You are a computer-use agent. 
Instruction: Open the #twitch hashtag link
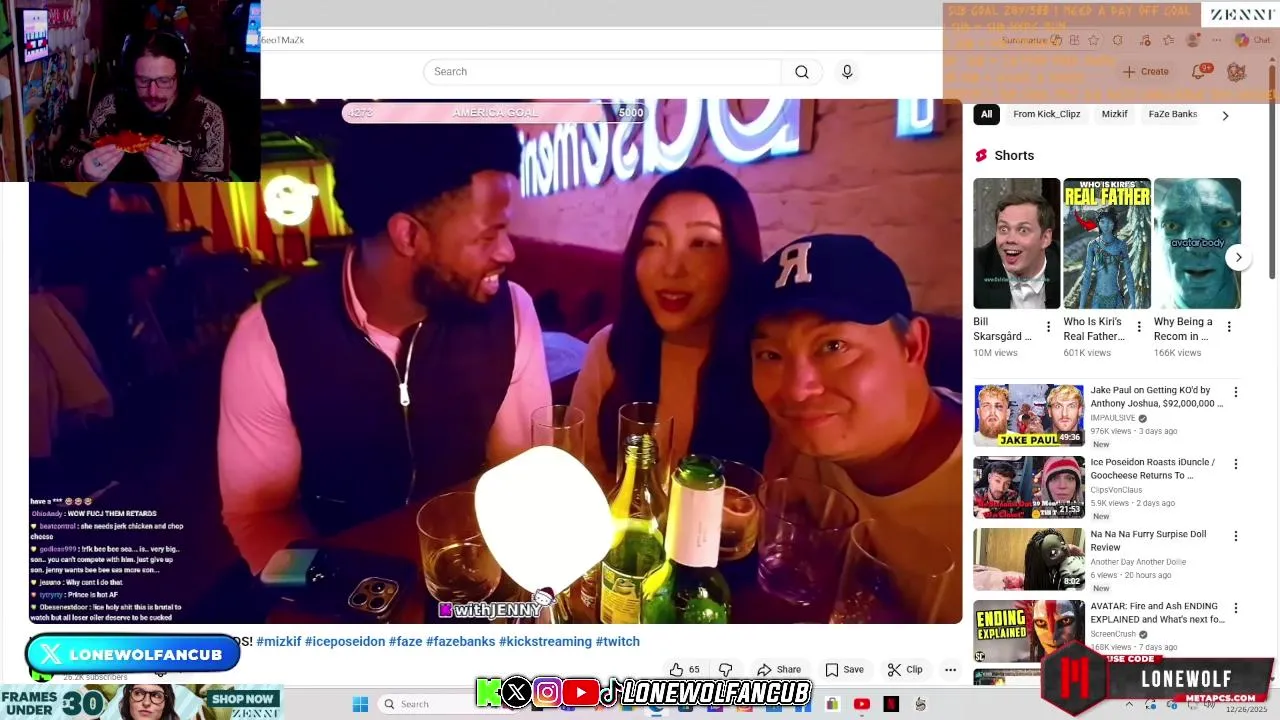(x=618, y=642)
